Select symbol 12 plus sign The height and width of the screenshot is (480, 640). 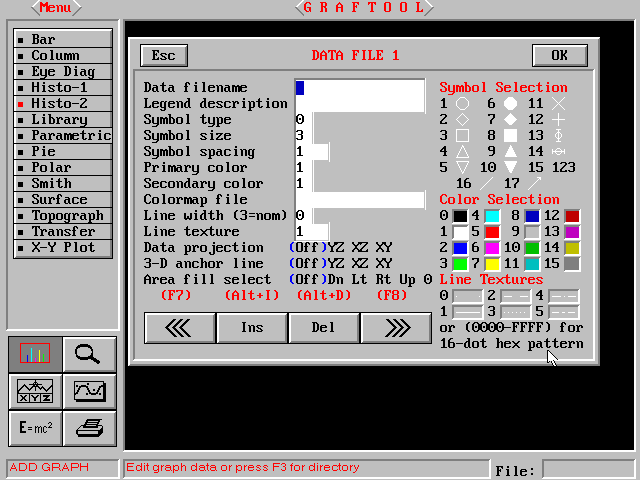[558, 120]
